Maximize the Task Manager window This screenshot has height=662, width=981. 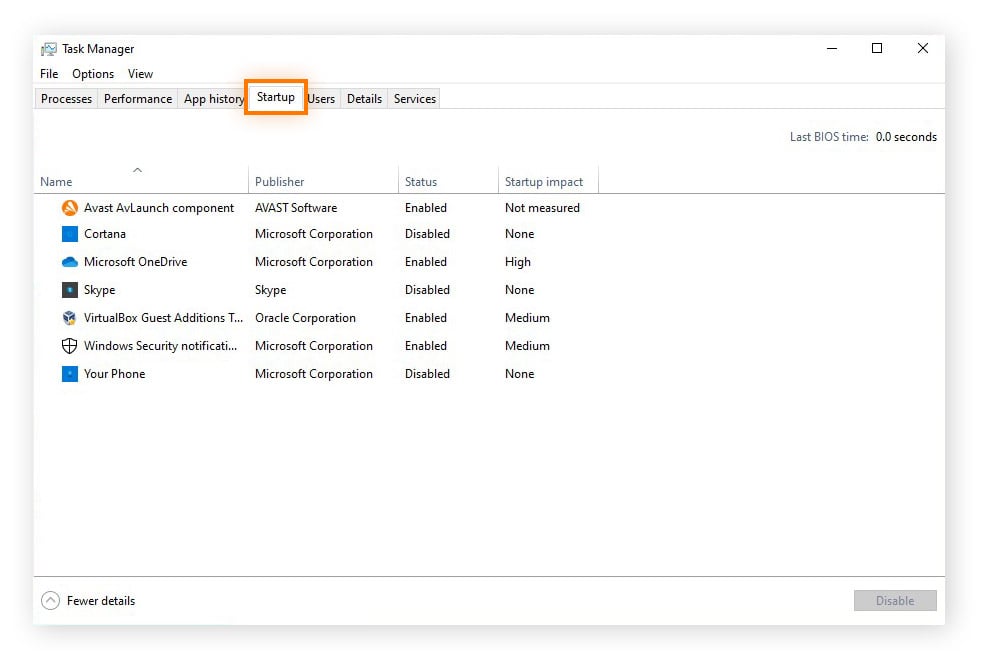[877, 48]
